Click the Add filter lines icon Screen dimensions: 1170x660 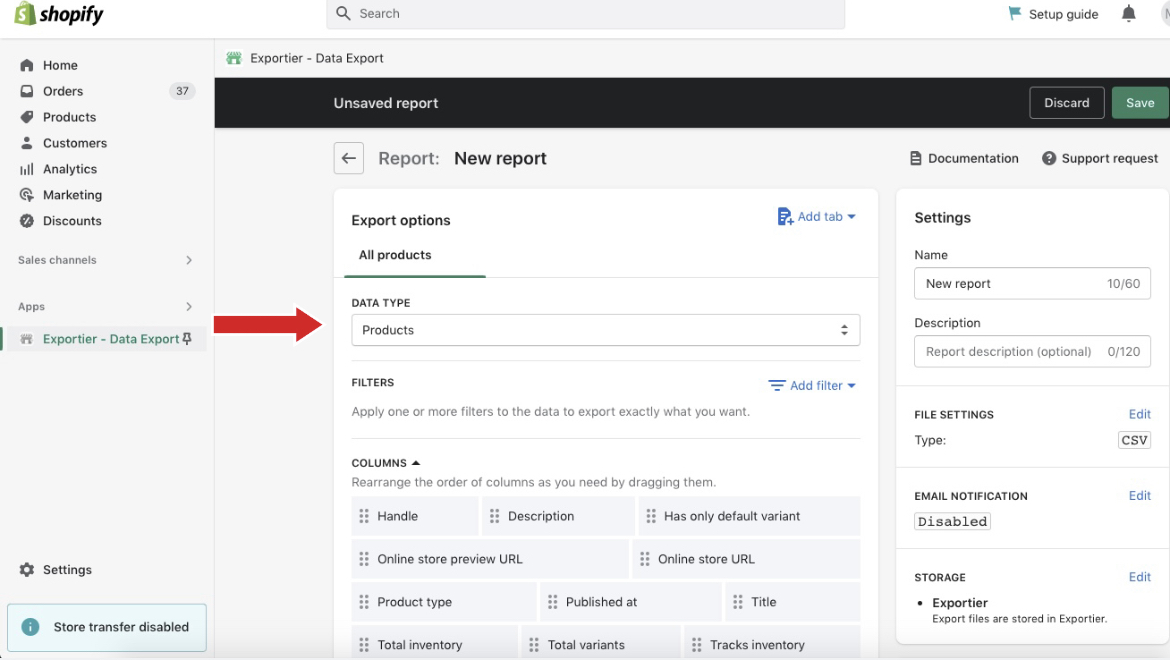777,386
